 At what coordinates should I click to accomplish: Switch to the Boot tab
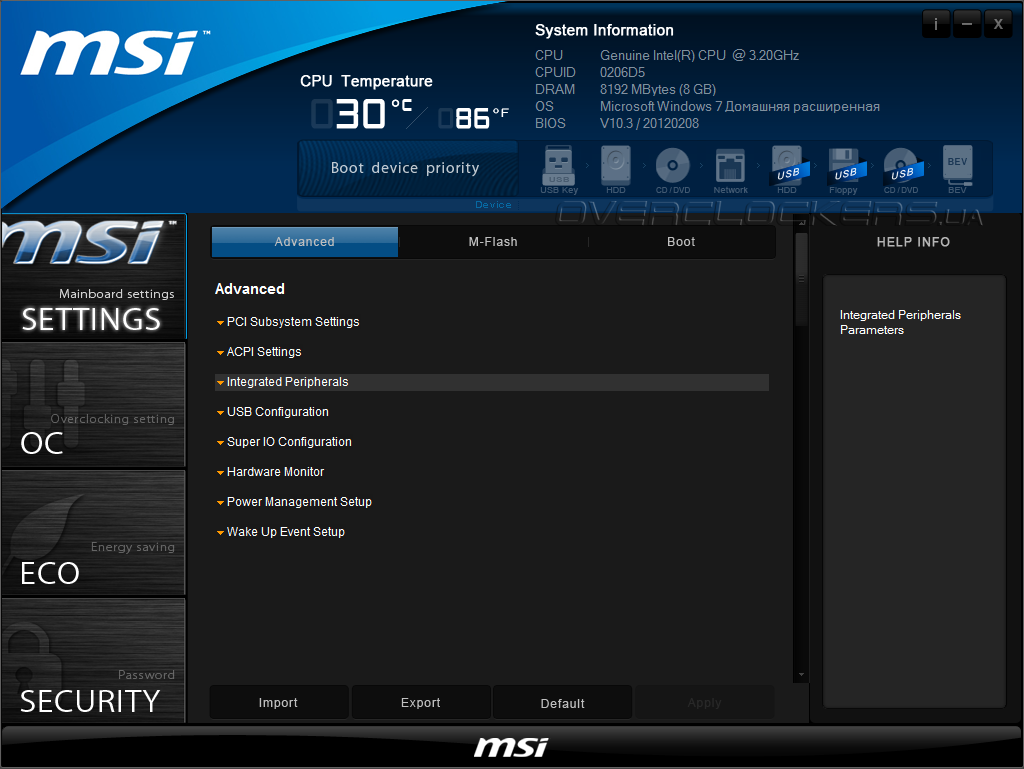click(681, 242)
